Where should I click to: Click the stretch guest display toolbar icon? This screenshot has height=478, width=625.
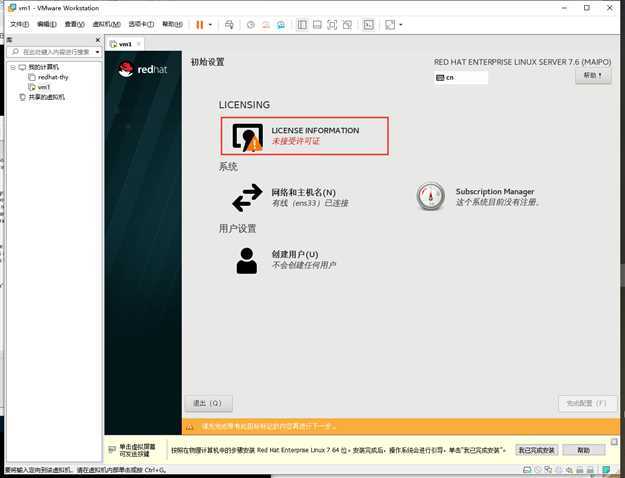tap(390, 25)
